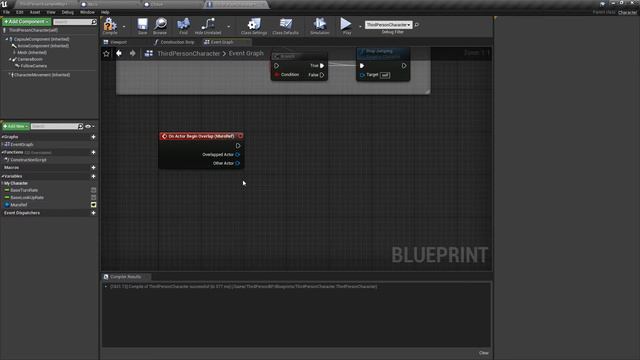This screenshot has height=360, width=640.
Task: Click the Branch node input exec pin
Action: (x=277, y=66)
